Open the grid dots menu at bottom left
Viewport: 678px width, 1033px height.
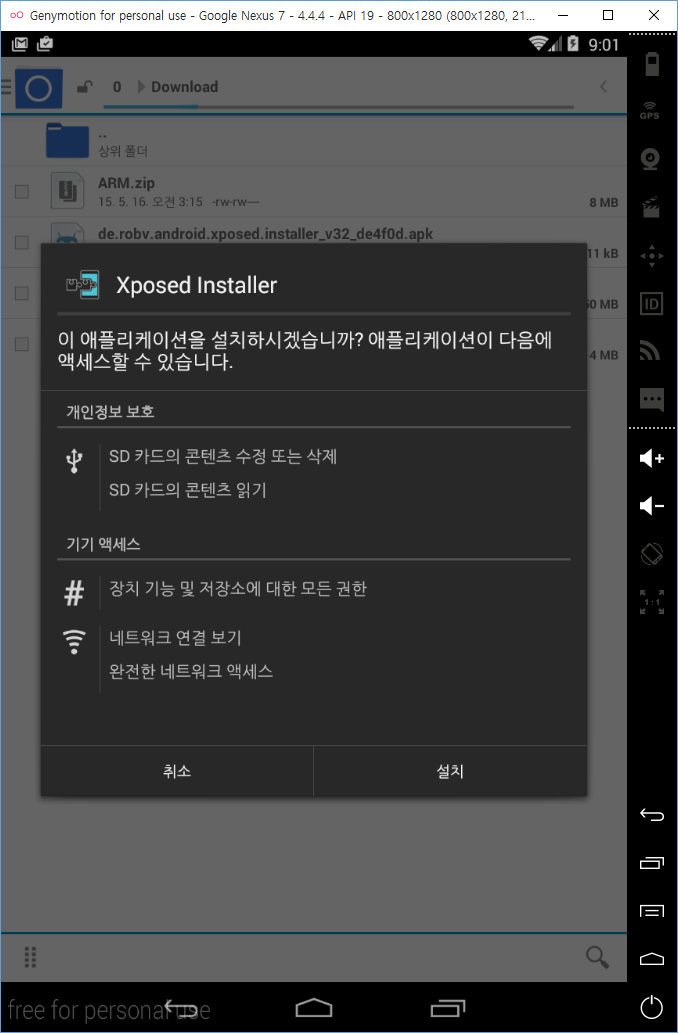[30, 957]
